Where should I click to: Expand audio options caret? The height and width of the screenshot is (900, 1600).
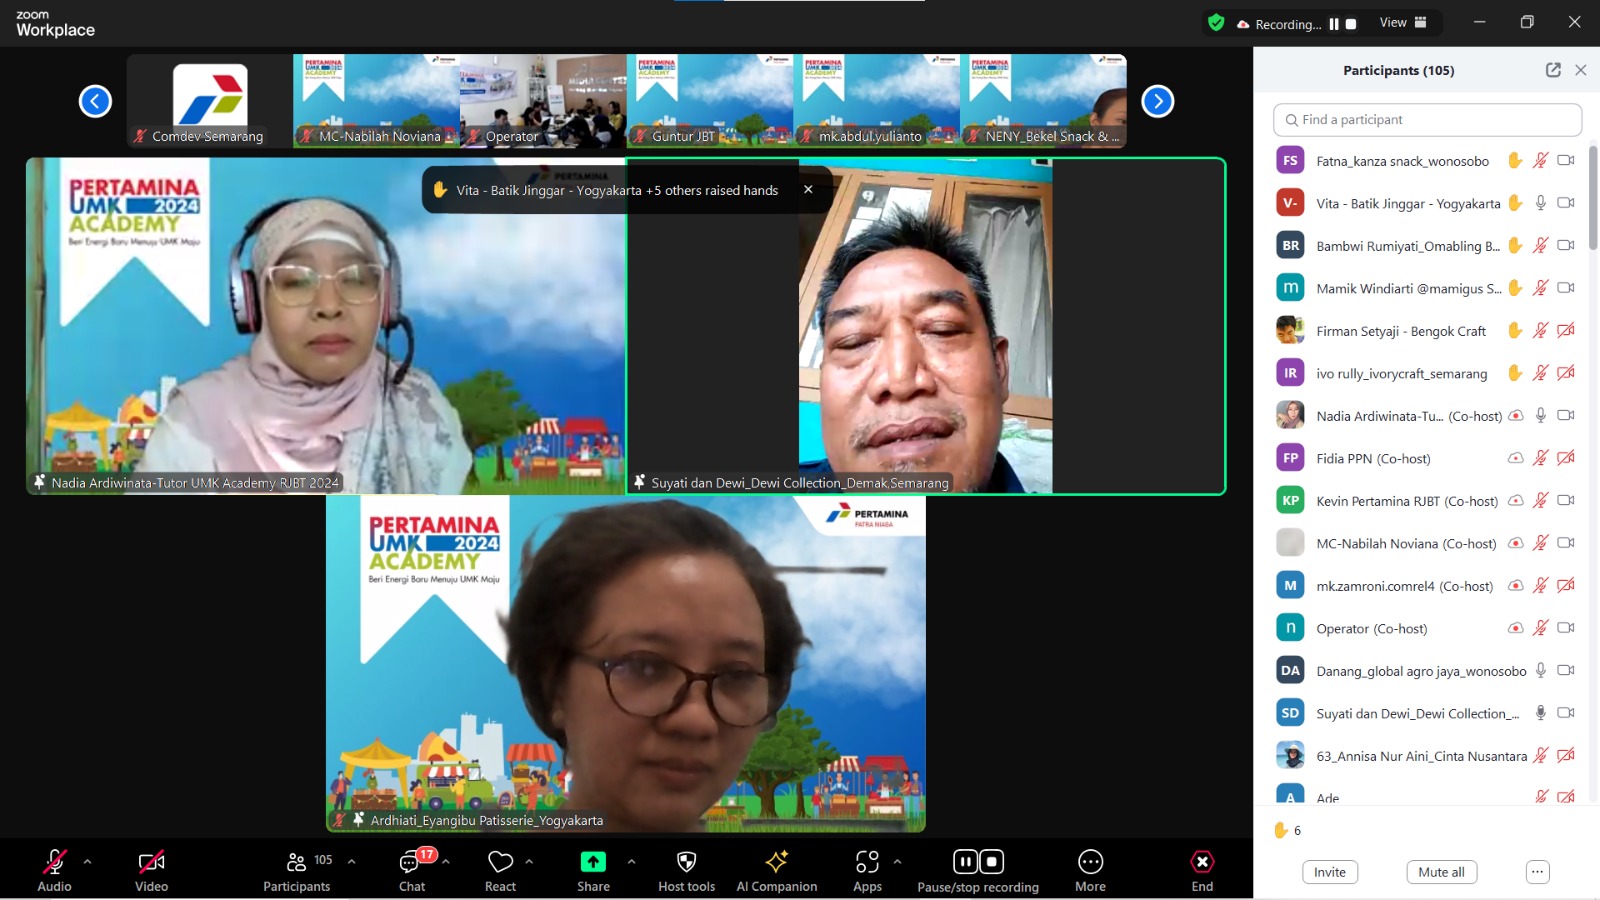point(88,861)
